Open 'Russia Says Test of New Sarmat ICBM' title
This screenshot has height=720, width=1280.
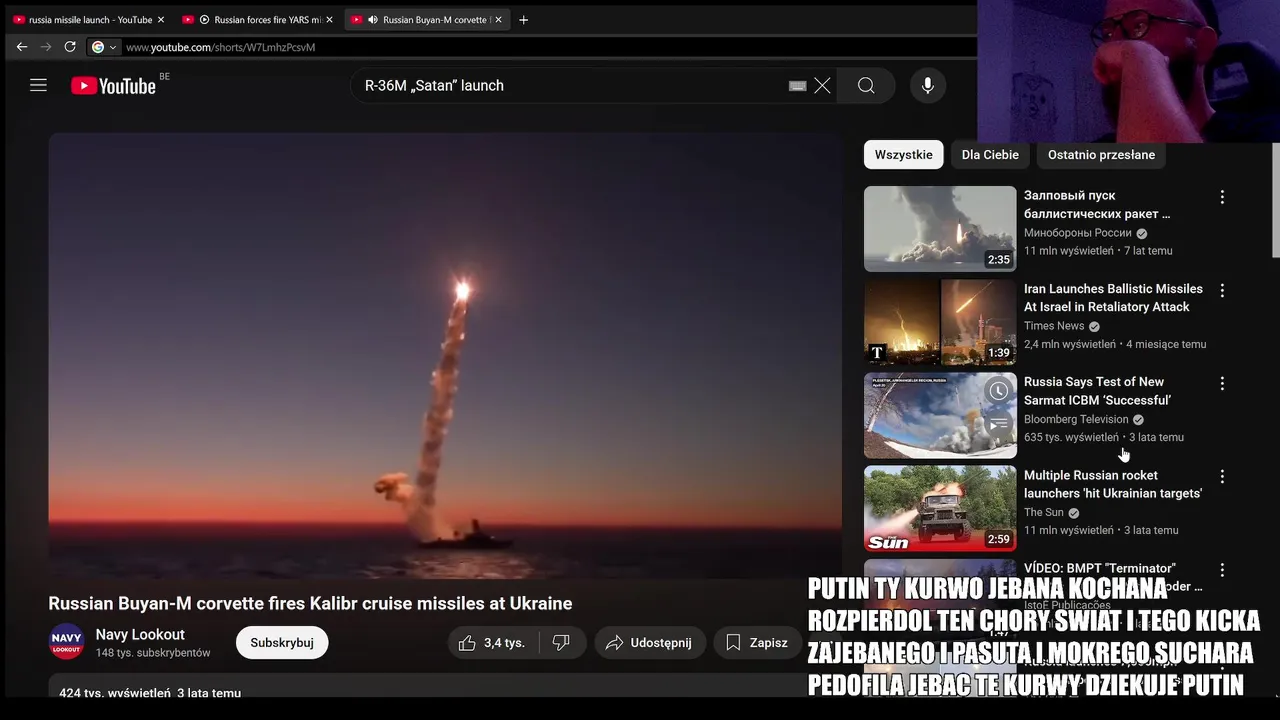click(x=1097, y=391)
